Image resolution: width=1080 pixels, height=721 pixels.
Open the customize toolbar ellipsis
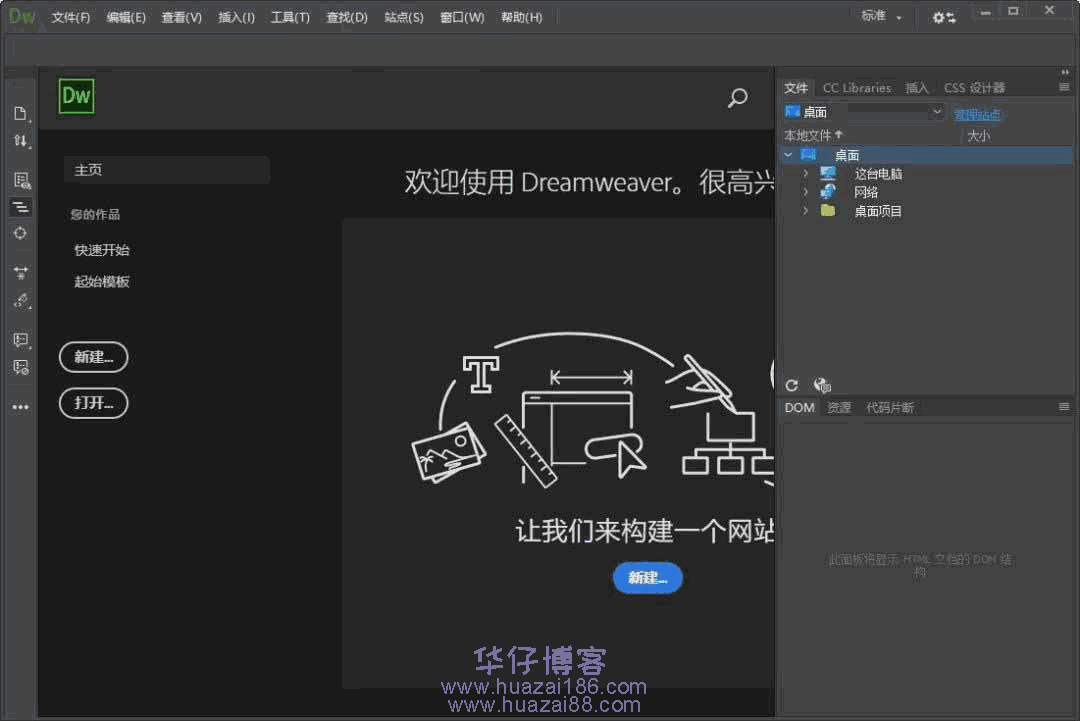pos(20,407)
